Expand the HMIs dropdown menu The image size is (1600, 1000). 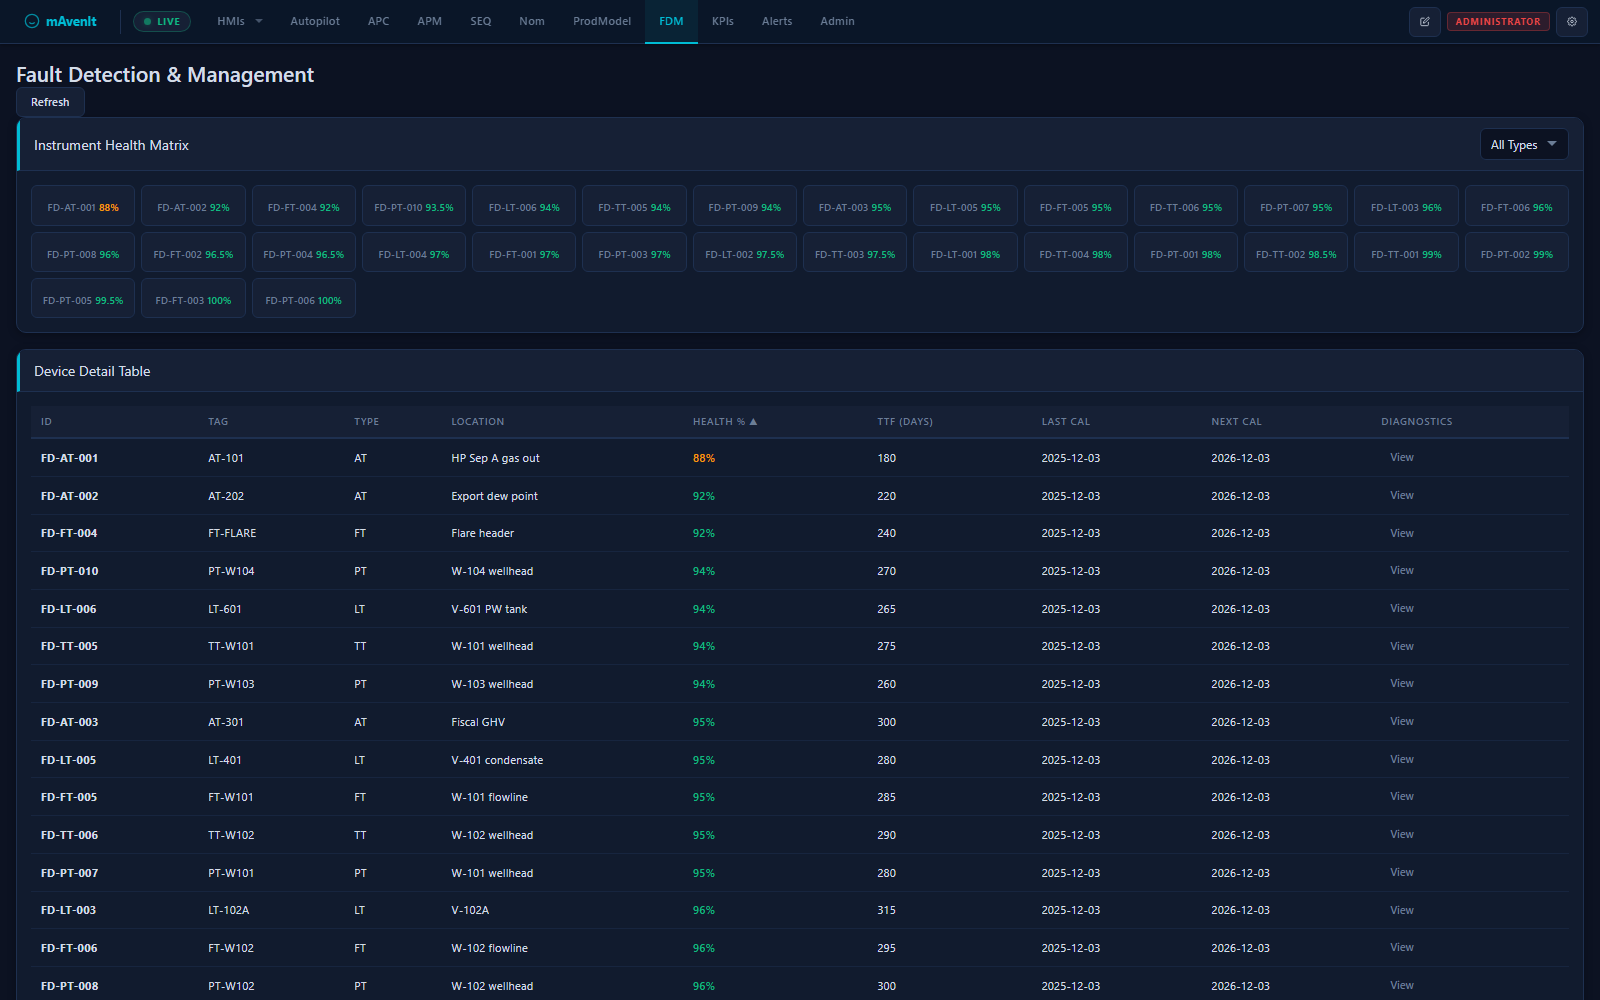coord(239,21)
